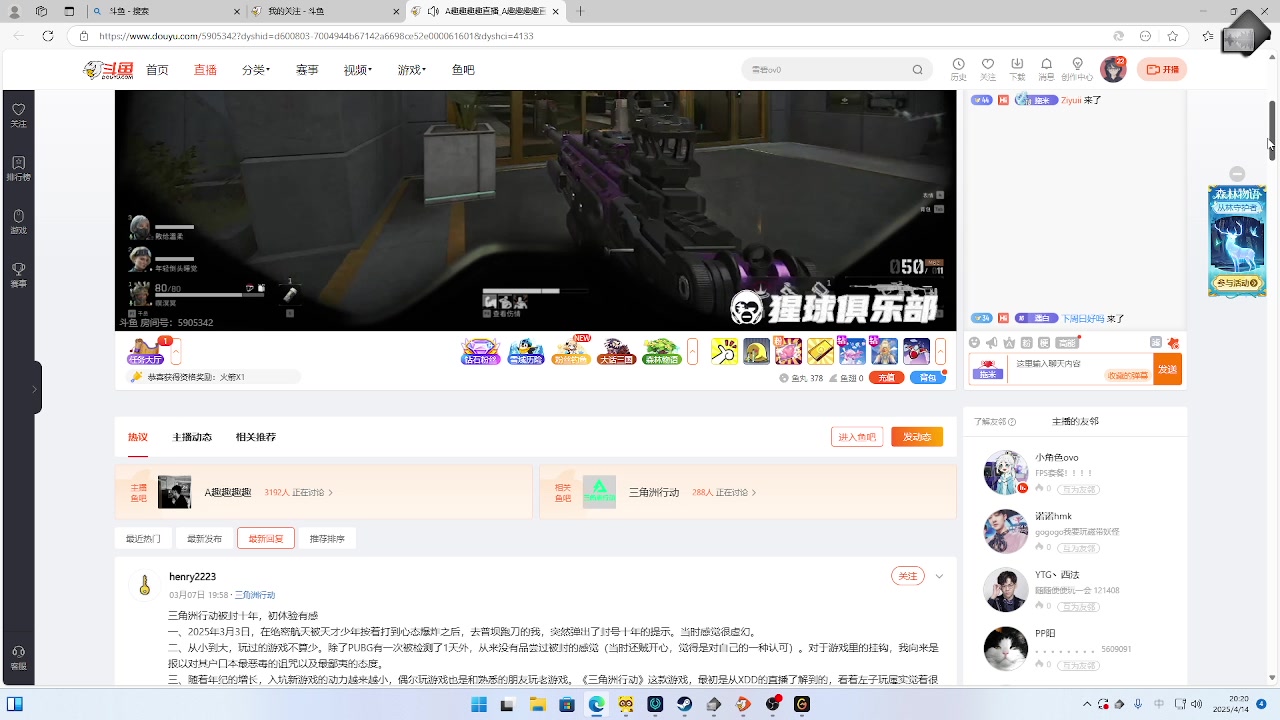Image resolution: width=1280 pixels, height=720 pixels.
Task: Select the 最新回复 sort filter
Action: (266, 538)
